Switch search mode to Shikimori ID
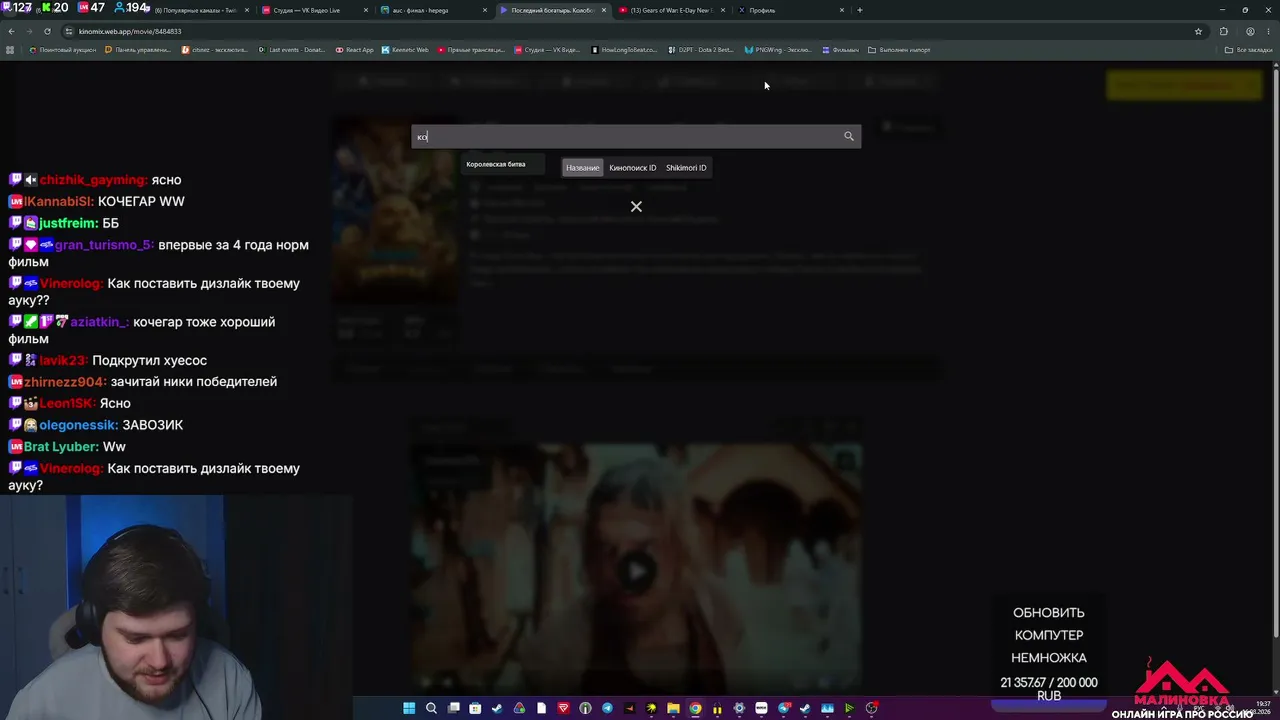The image size is (1280, 720). pos(686,168)
